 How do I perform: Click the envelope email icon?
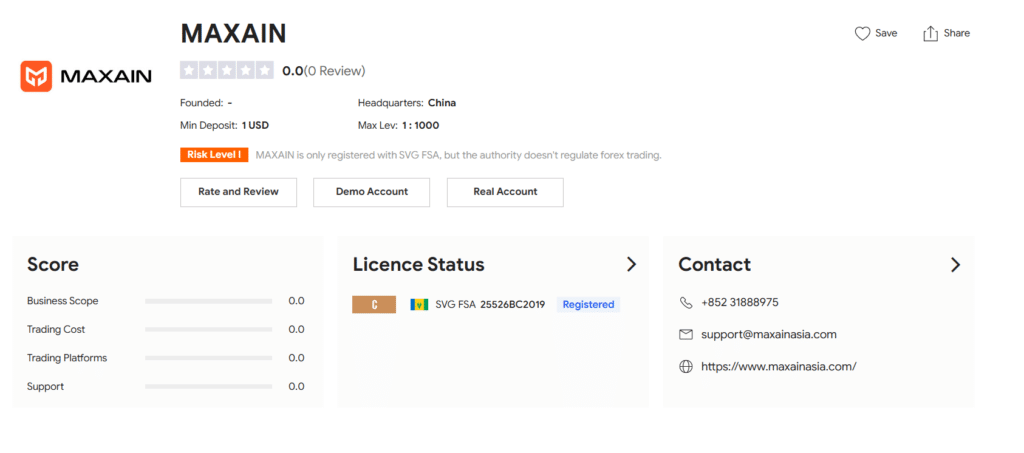[686, 334]
